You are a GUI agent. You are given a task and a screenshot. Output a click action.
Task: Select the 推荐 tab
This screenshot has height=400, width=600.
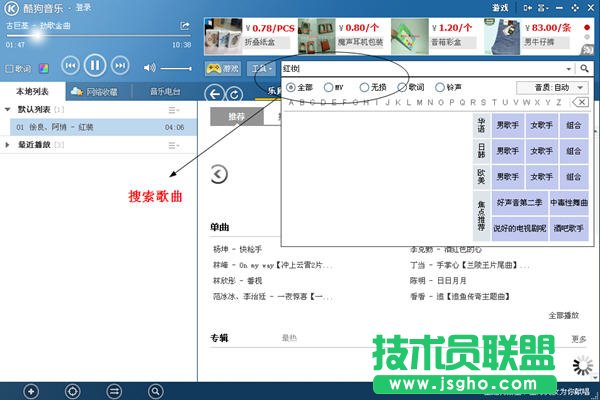[236, 116]
